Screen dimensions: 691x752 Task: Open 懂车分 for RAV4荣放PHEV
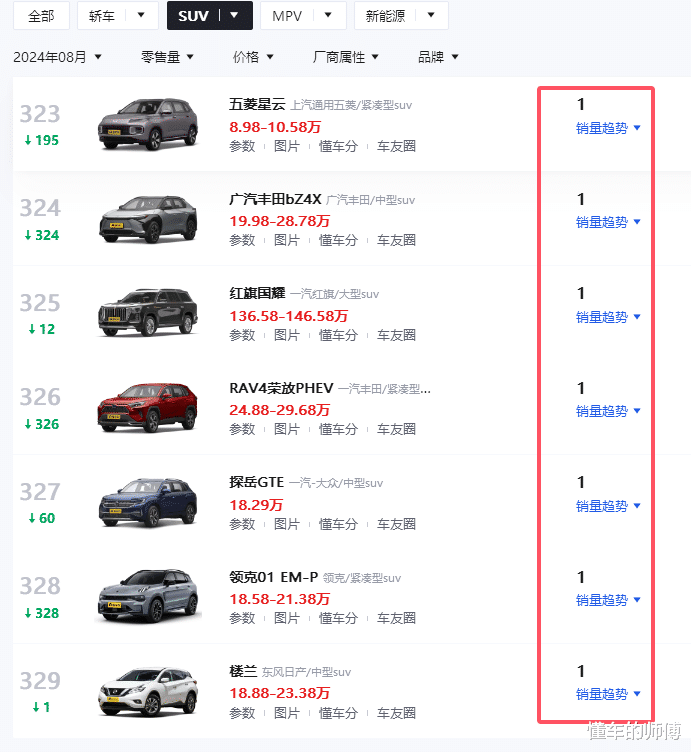tap(339, 429)
